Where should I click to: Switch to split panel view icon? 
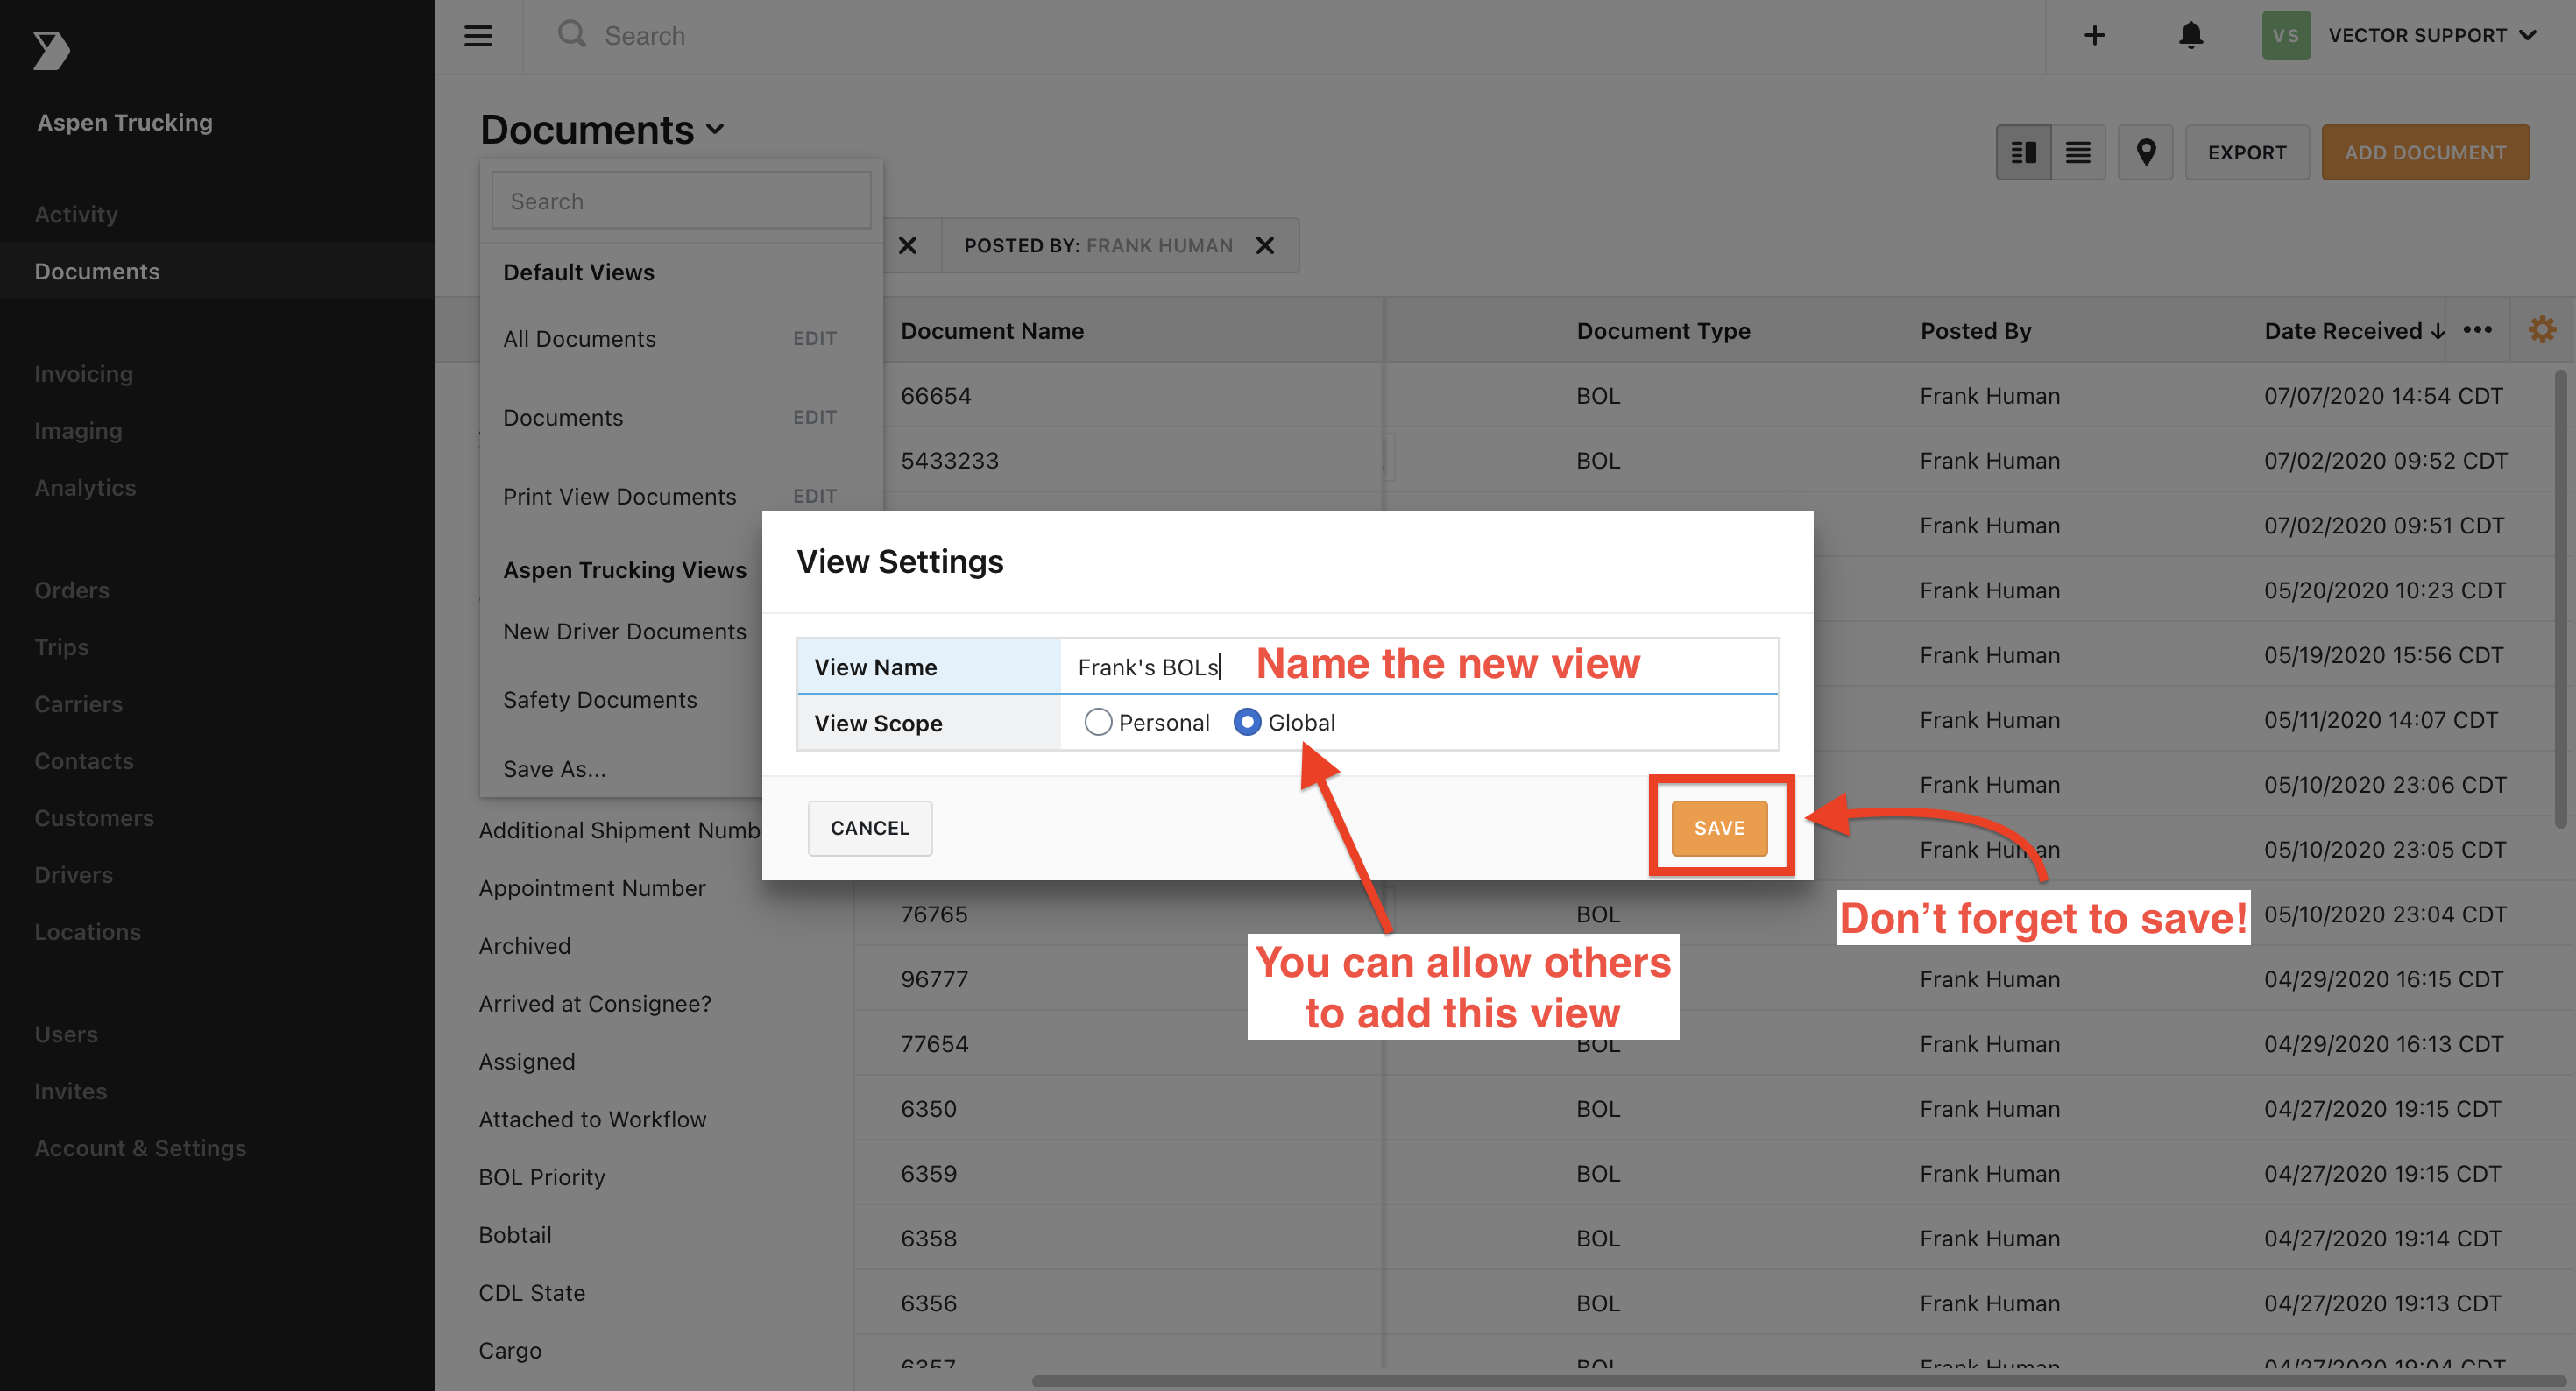pyautogui.click(x=2023, y=152)
